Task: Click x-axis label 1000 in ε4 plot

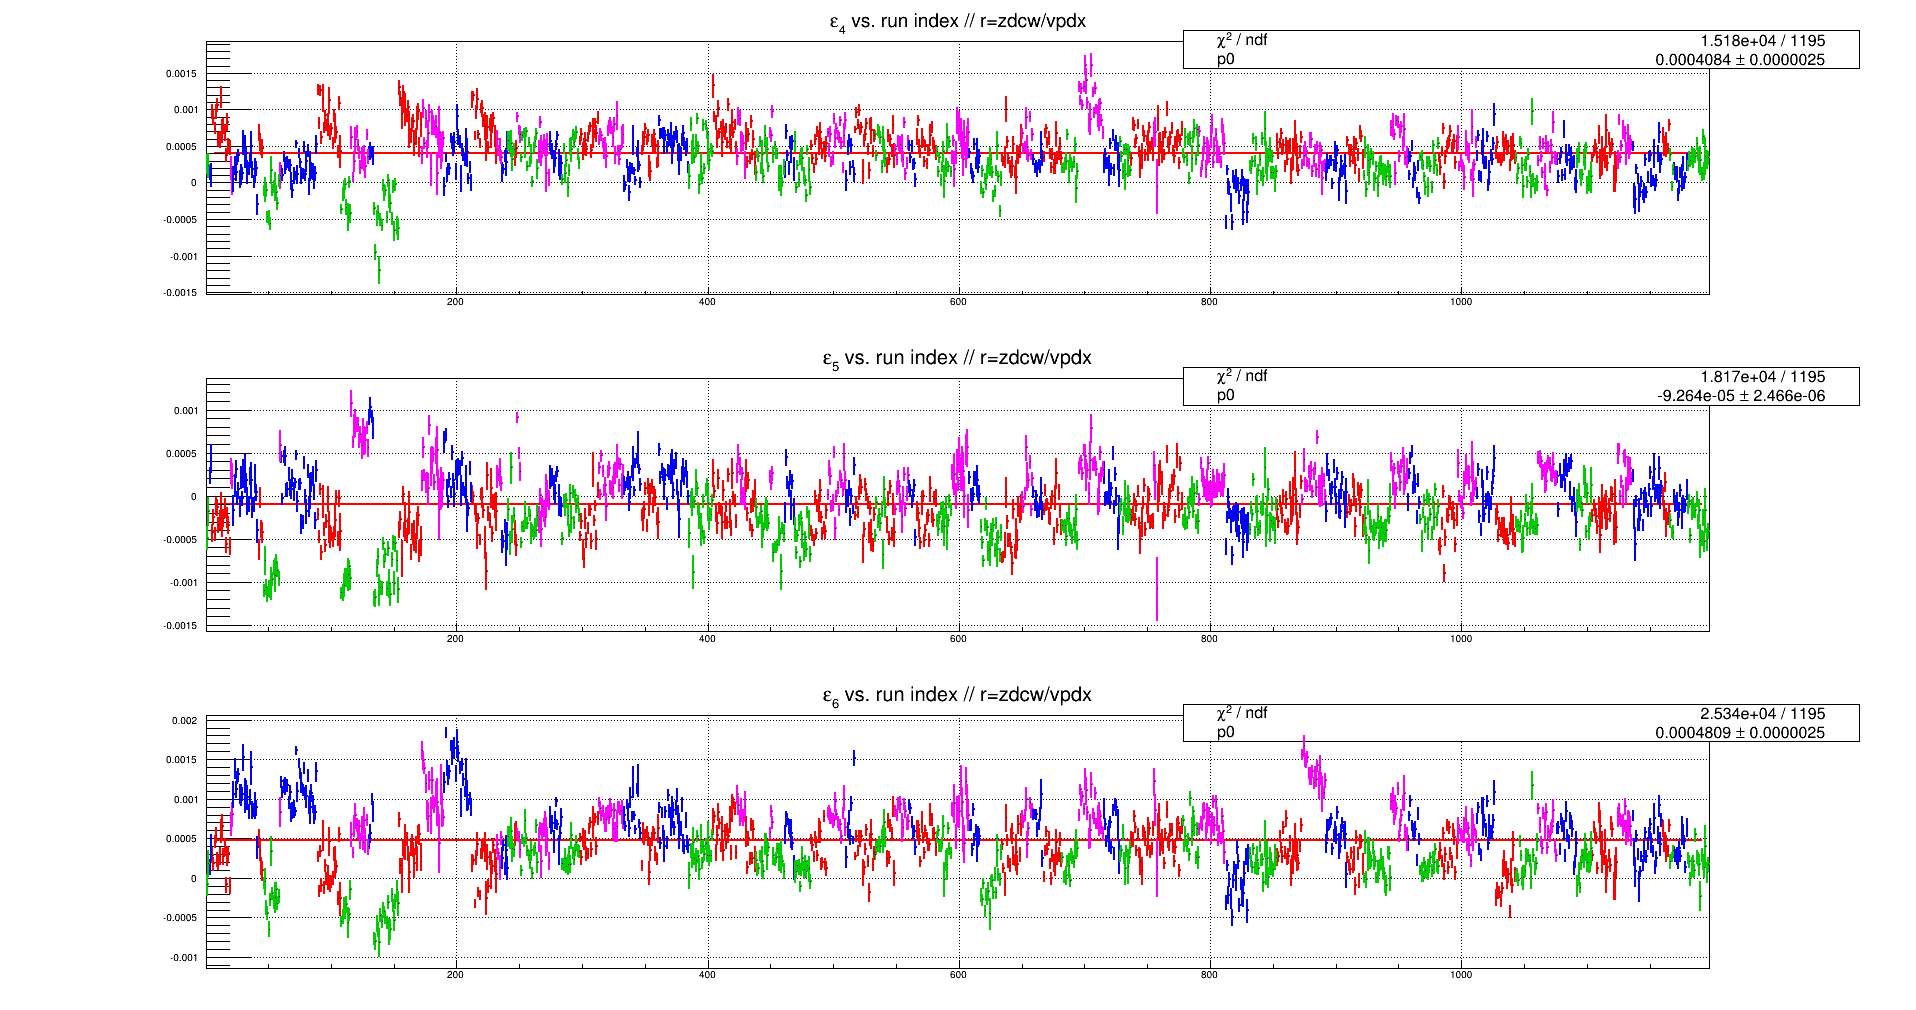Action: tap(1461, 302)
